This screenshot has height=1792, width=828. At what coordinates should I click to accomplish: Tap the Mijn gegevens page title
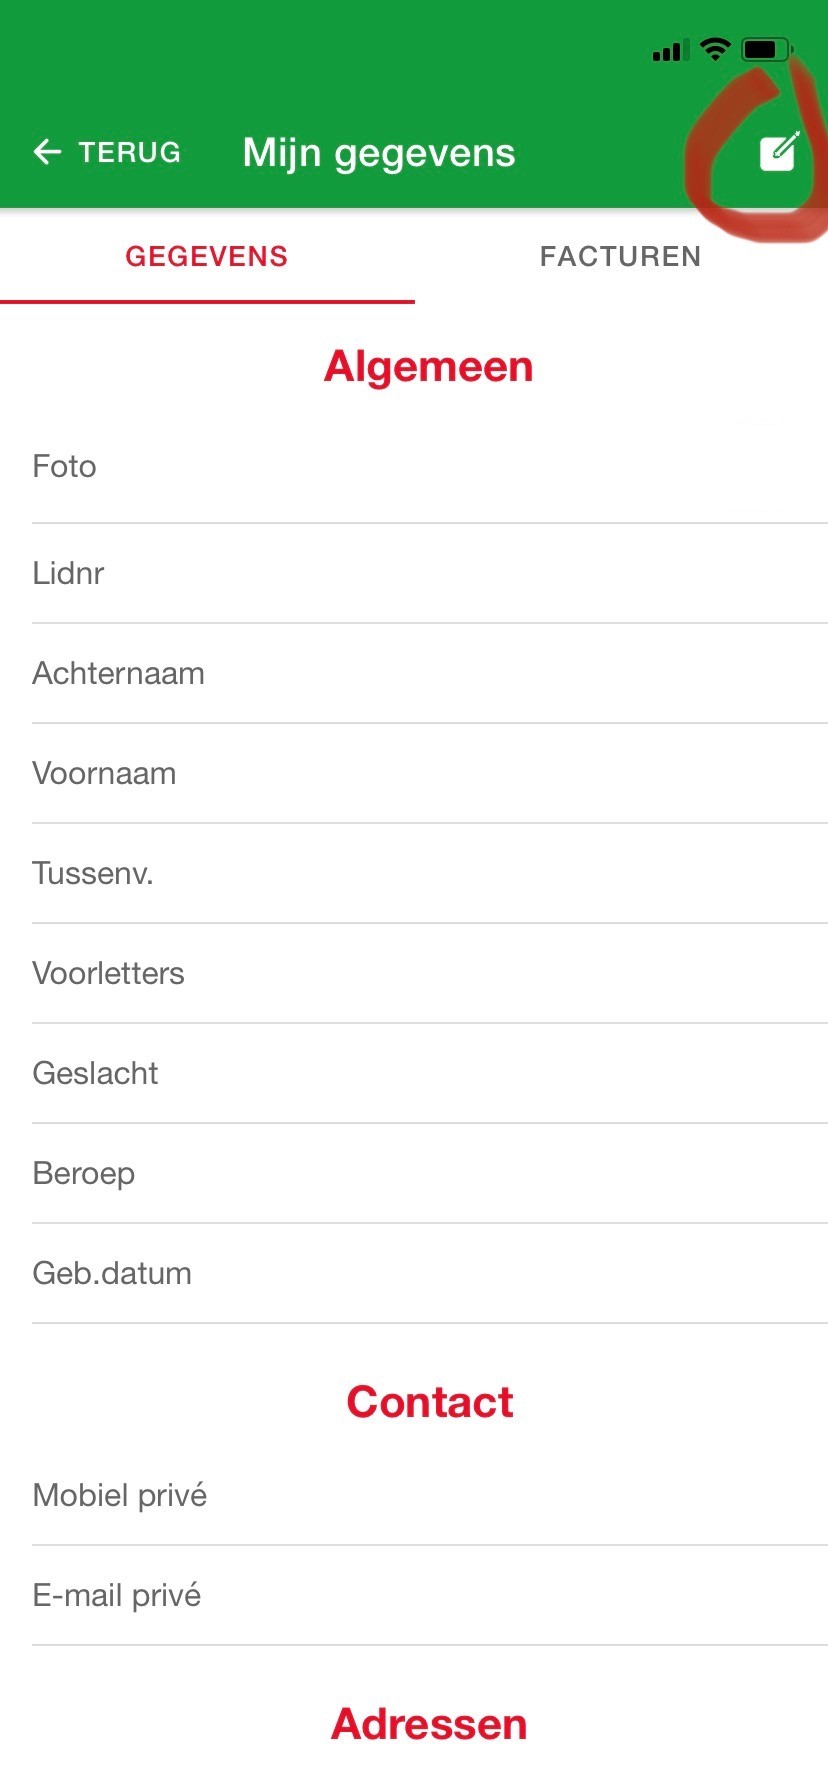379,153
